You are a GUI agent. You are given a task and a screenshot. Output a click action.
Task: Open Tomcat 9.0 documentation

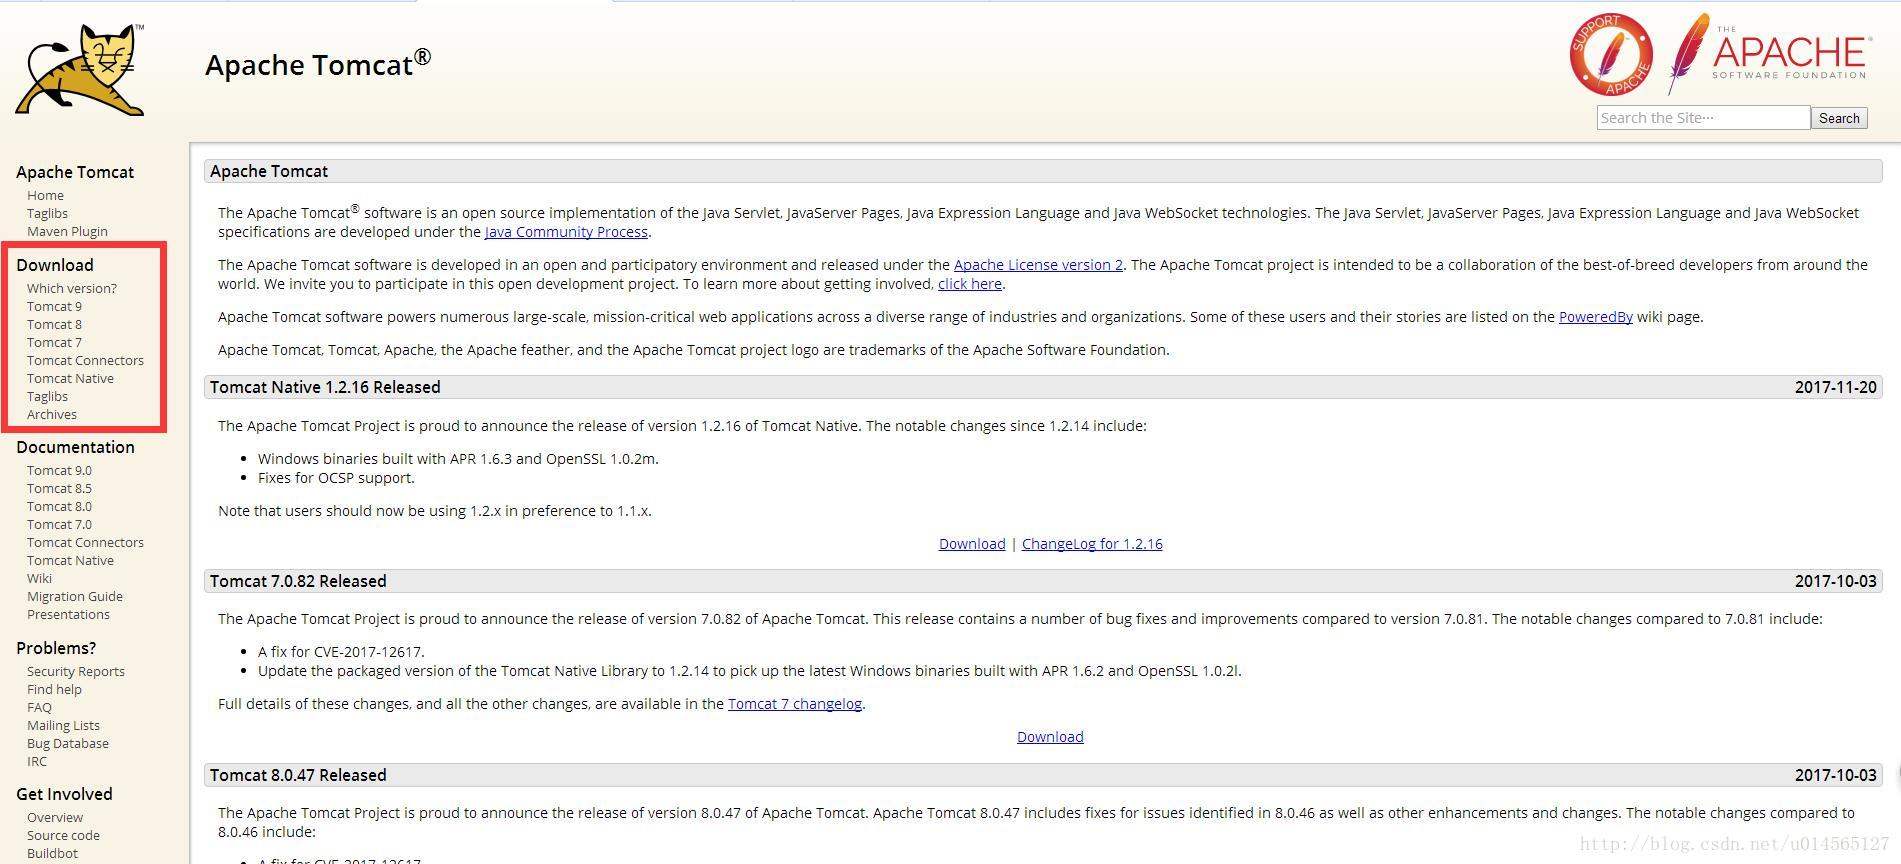coord(59,470)
